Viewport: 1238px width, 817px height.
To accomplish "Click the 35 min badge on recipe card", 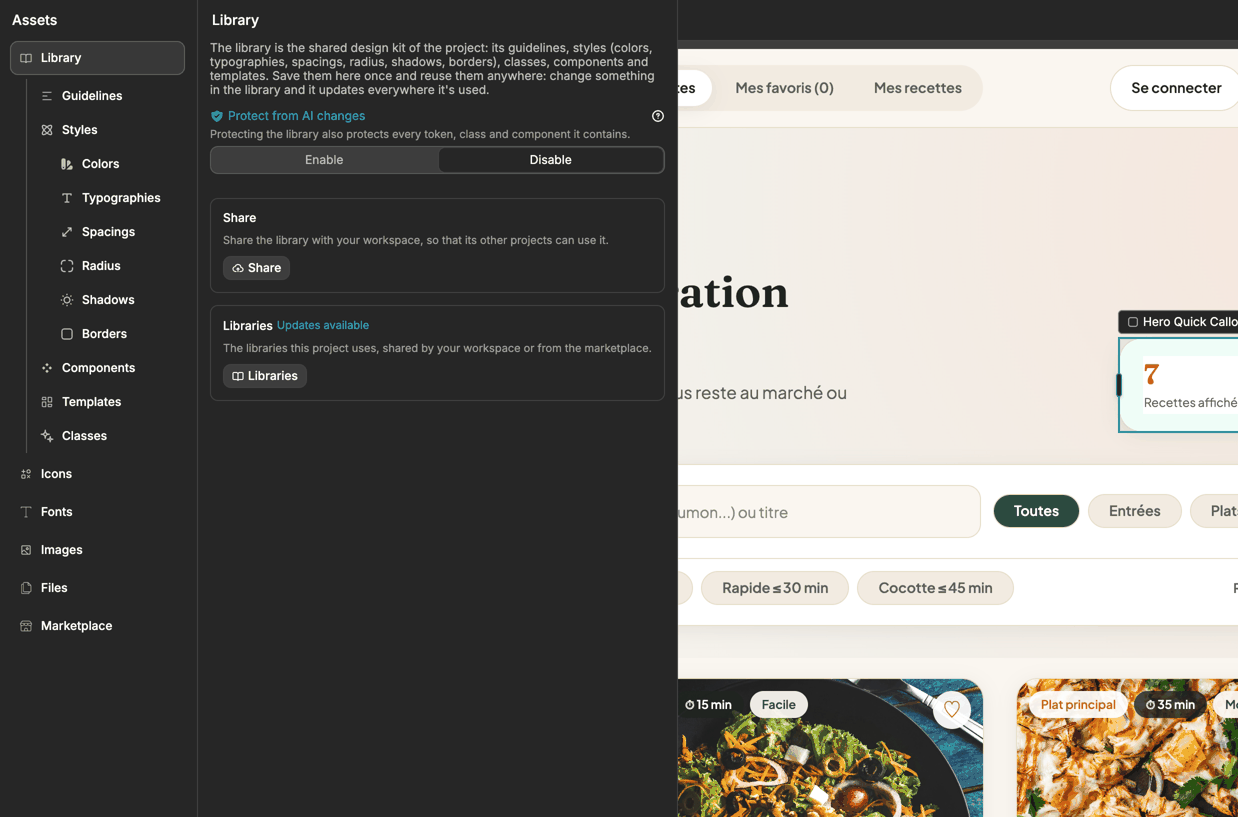I will coord(1170,705).
